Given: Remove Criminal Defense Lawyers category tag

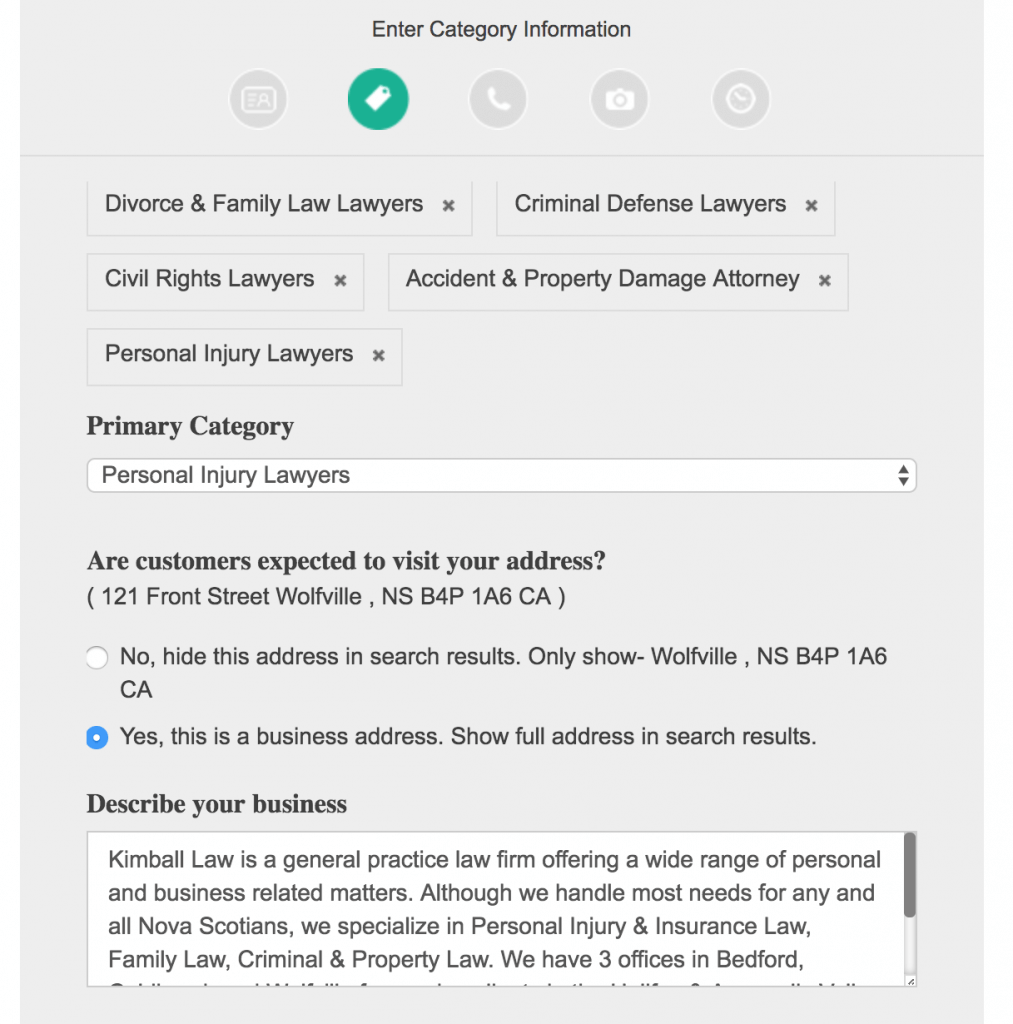Looking at the screenshot, I should click(x=811, y=206).
